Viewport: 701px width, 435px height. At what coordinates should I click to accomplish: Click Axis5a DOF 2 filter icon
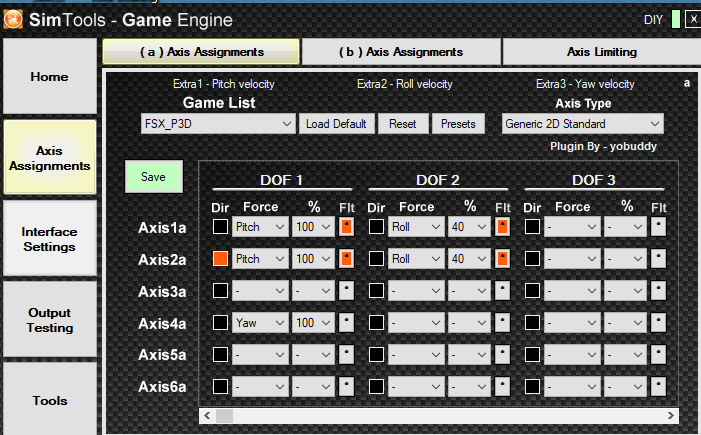tap(503, 355)
